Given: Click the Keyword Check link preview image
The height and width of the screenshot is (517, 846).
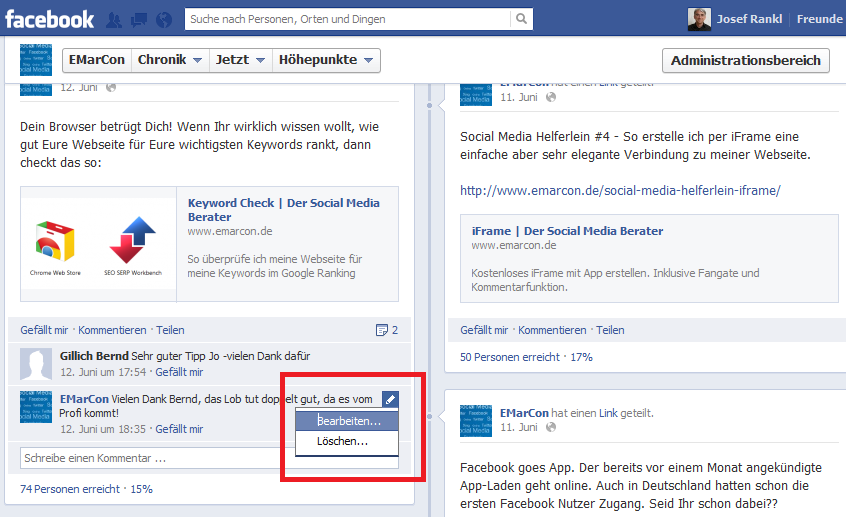Looking at the screenshot, I should 99,244.
